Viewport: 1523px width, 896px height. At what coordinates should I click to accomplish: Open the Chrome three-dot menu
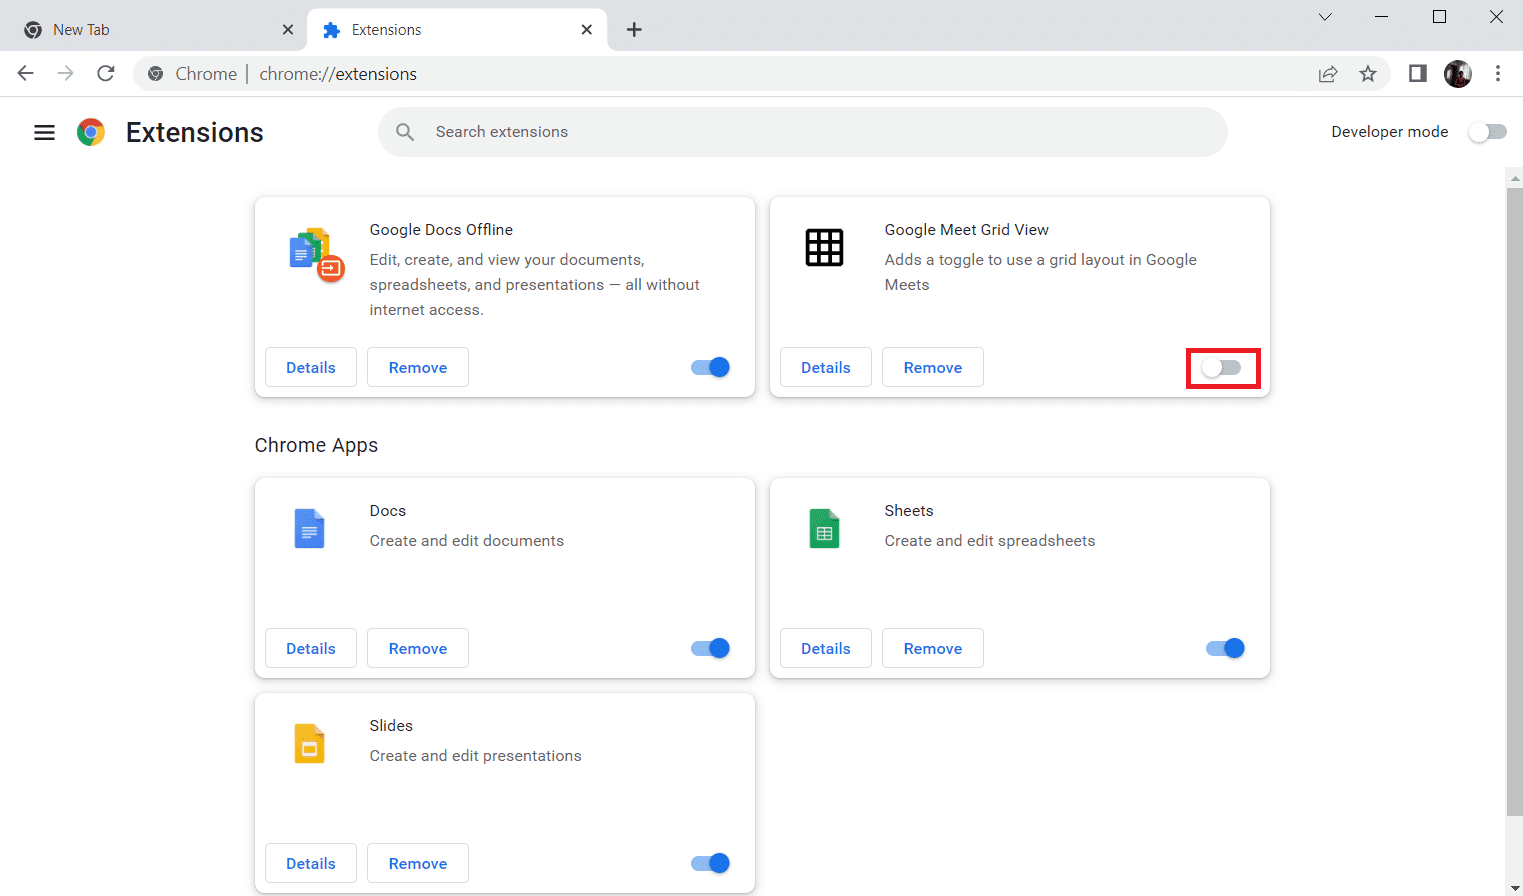1497,73
